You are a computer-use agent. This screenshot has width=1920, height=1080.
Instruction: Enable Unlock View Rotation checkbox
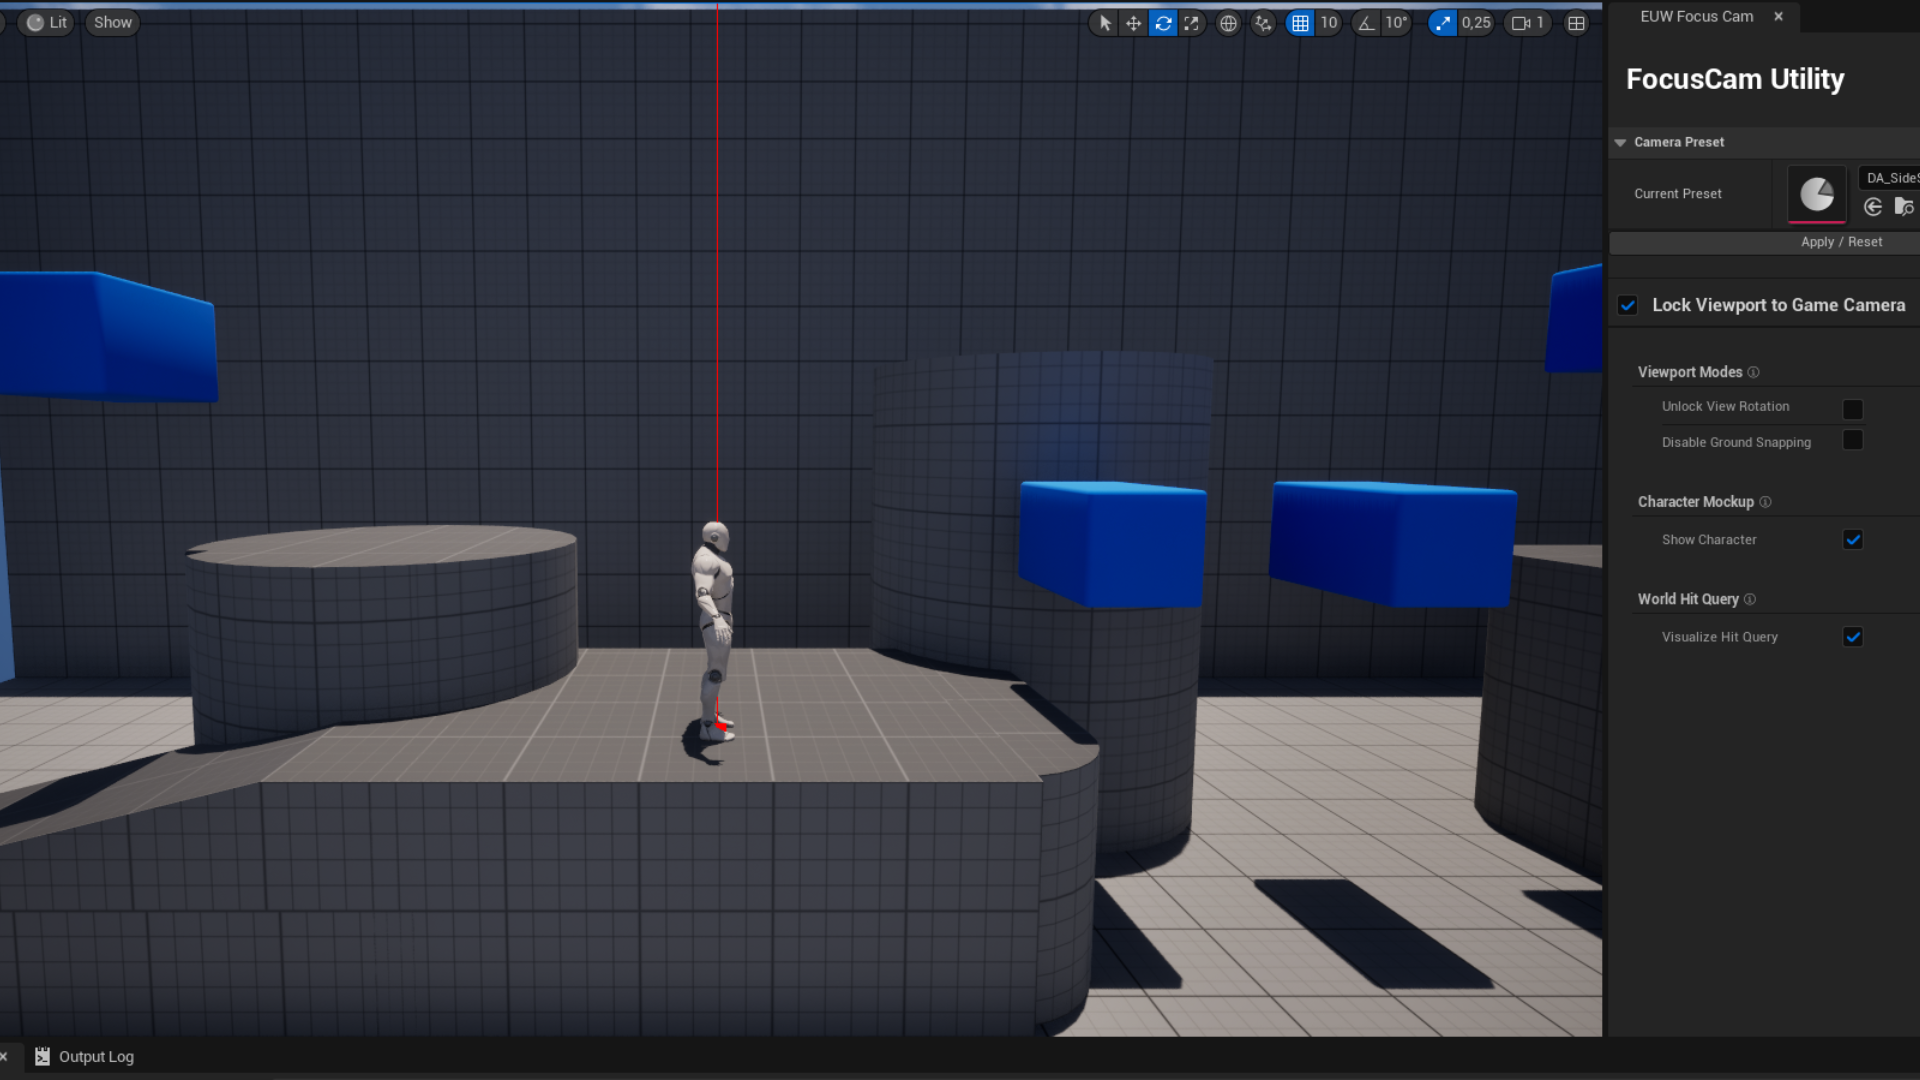[x=1853, y=409]
